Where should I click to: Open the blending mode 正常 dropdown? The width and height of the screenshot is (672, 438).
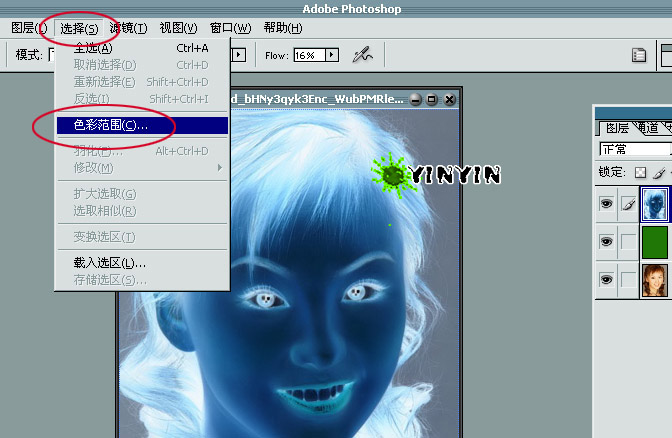[x=635, y=149]
